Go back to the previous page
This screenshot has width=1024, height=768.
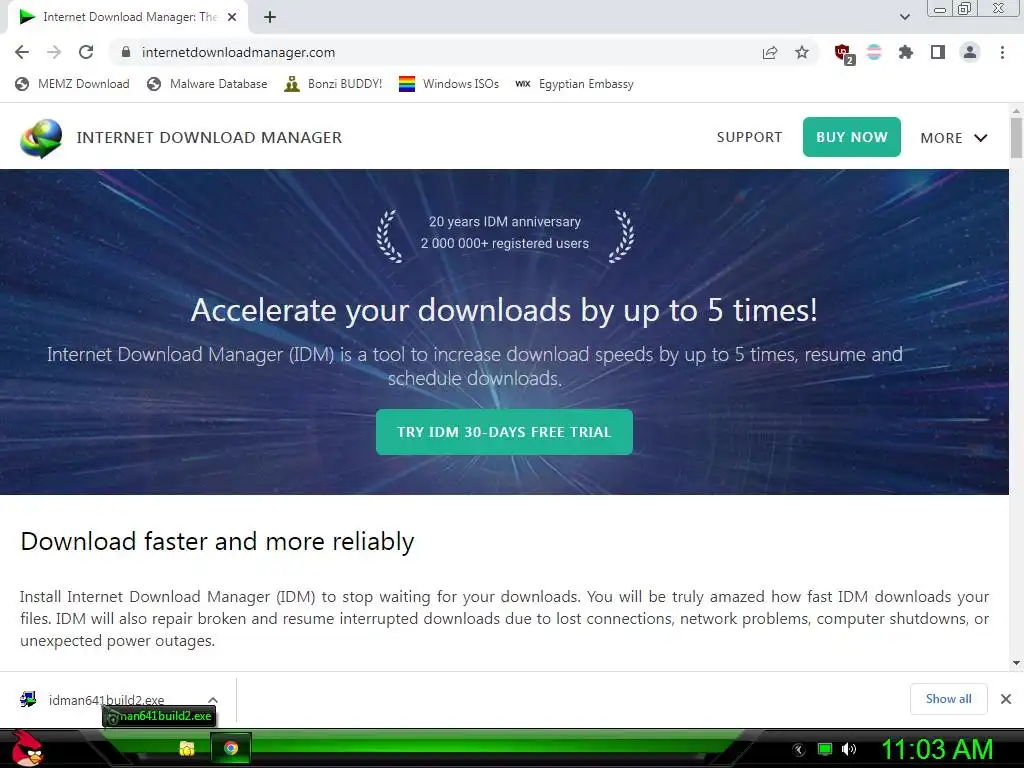click(x=22, y=52)
